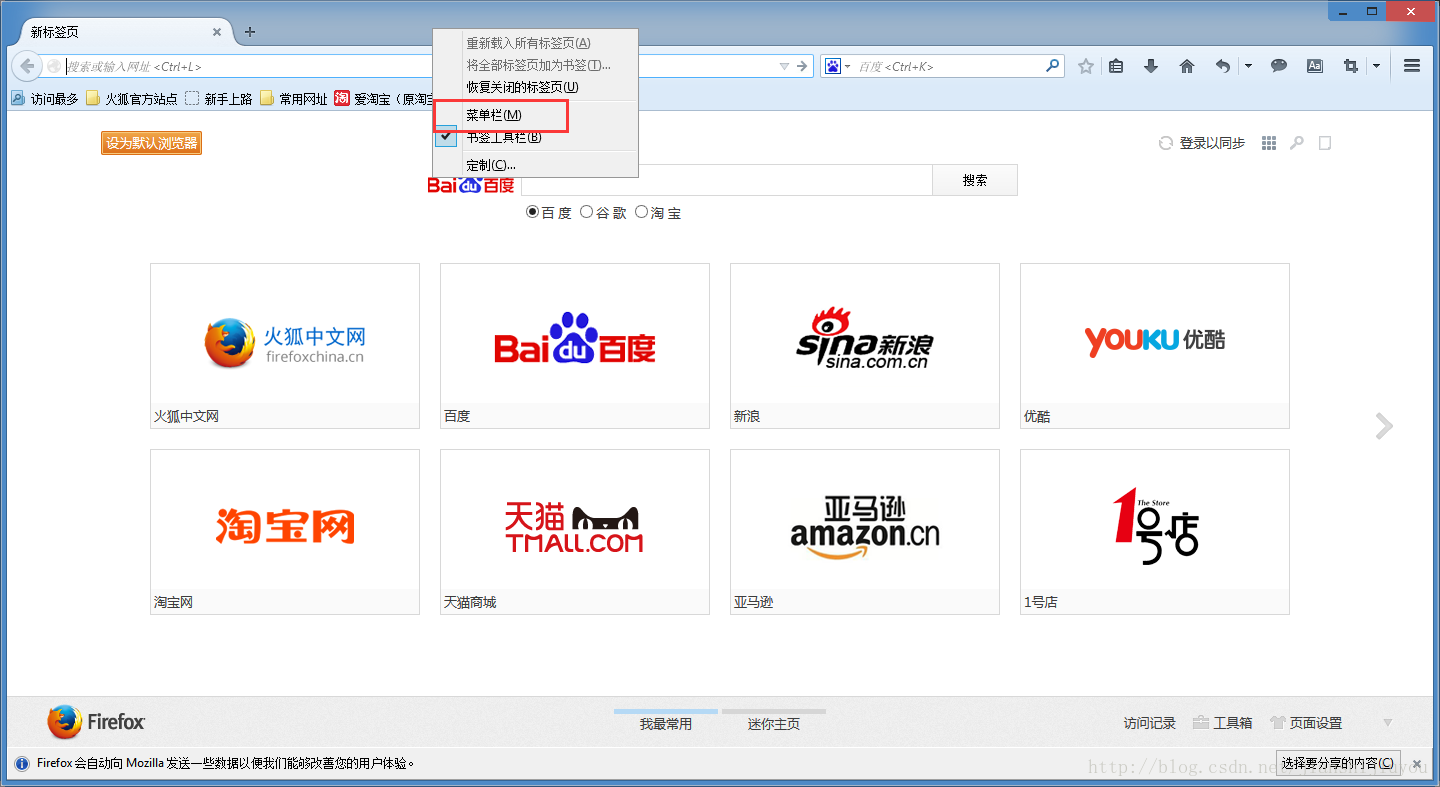Select the 淘宝 radio button

(x=642, y=212)
